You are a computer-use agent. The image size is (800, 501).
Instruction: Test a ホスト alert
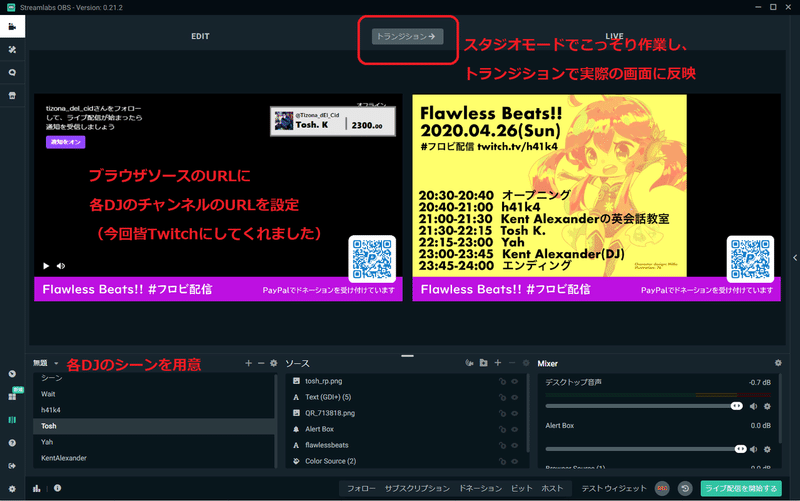(552, 488)
